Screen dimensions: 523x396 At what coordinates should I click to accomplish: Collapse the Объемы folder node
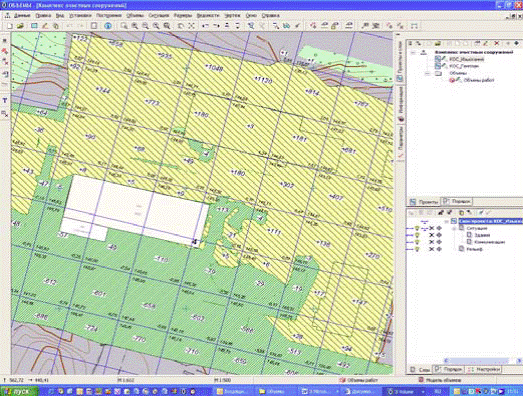tap(428, 73)
